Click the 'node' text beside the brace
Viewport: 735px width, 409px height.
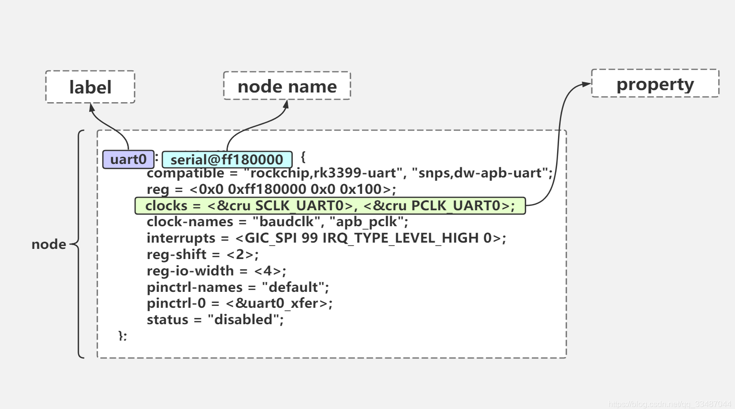click(49, 245)
